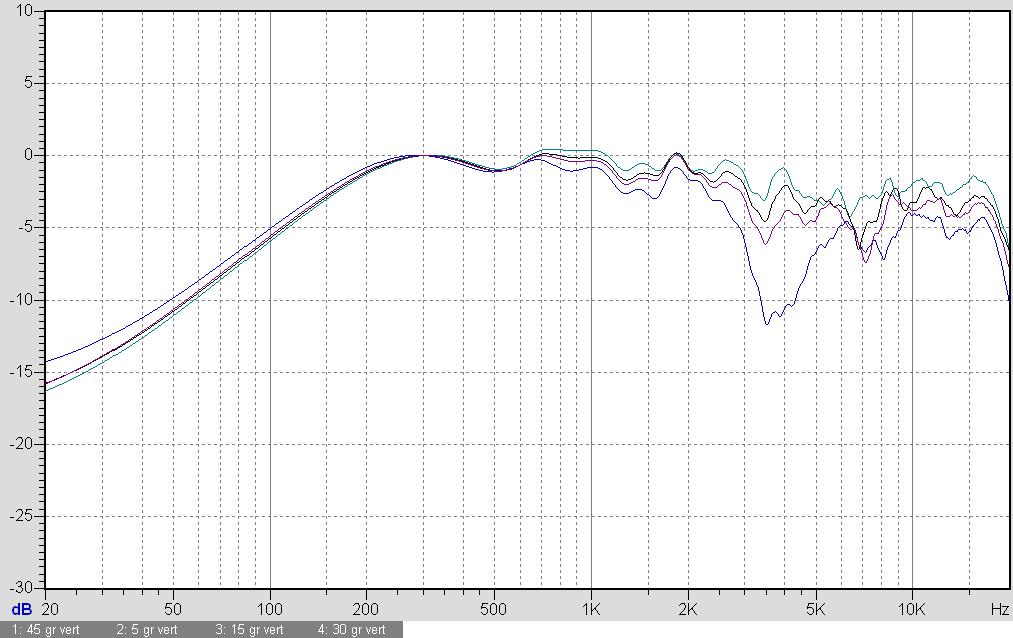
Task: Click the 10K frequency axis label
Action: tap(912, 609)
